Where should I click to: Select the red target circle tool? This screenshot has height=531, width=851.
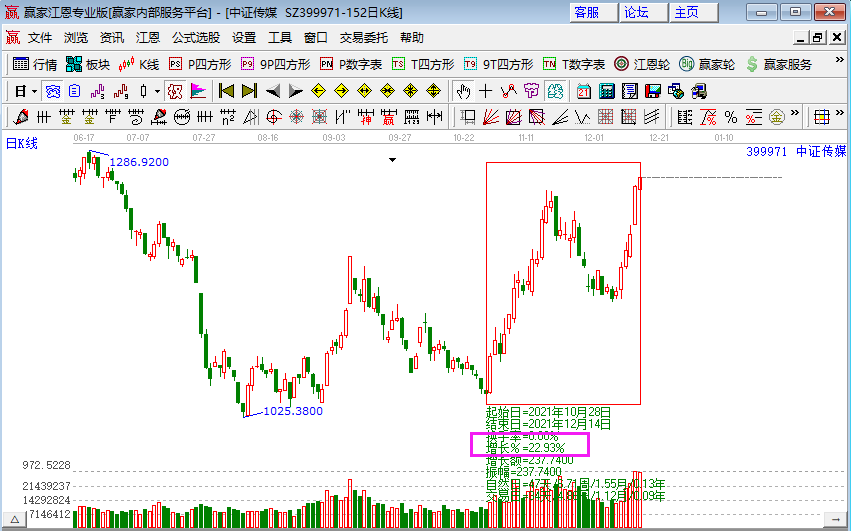click(274, 117)
